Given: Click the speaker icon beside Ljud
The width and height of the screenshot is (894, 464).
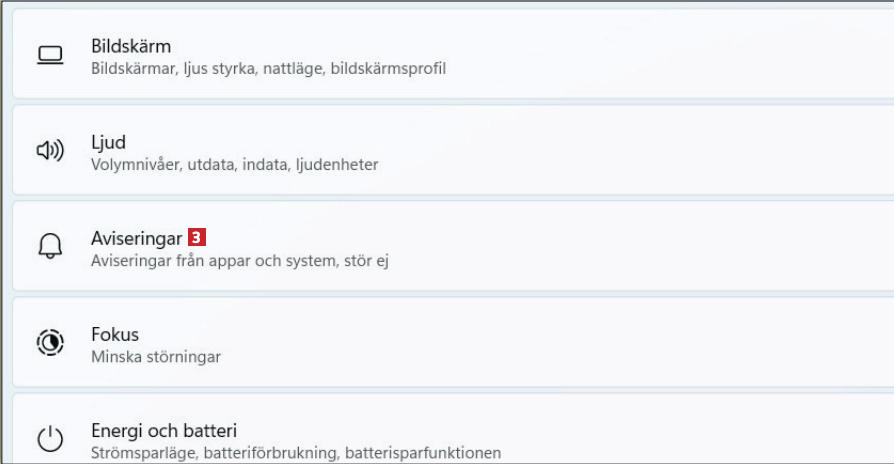Looking at the screenshot, I should (x=50, y=152).
